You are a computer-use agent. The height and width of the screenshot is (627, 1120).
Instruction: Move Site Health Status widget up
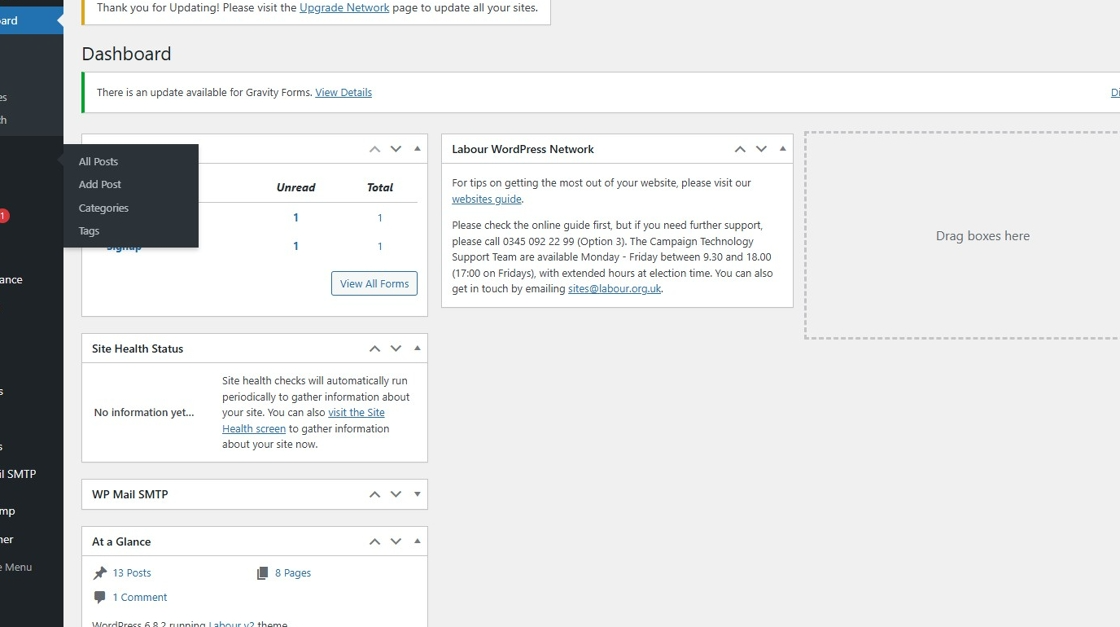pos(374,348)
